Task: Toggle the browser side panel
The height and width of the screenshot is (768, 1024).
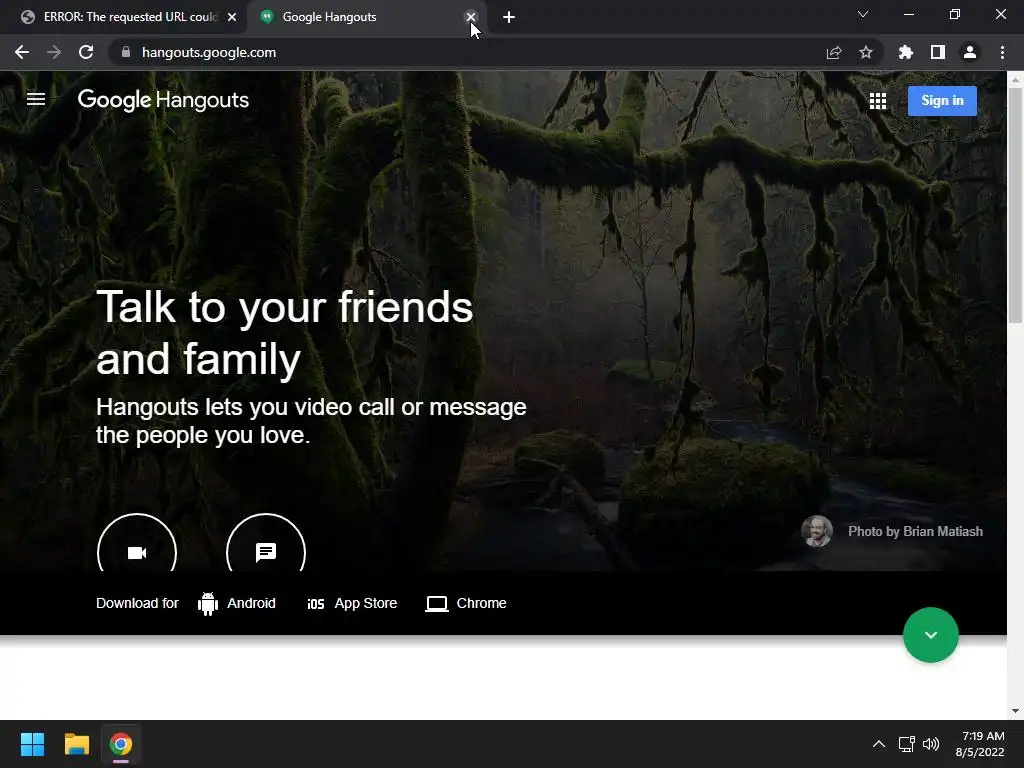Action: pyautogui.click(x=938, y=52)
